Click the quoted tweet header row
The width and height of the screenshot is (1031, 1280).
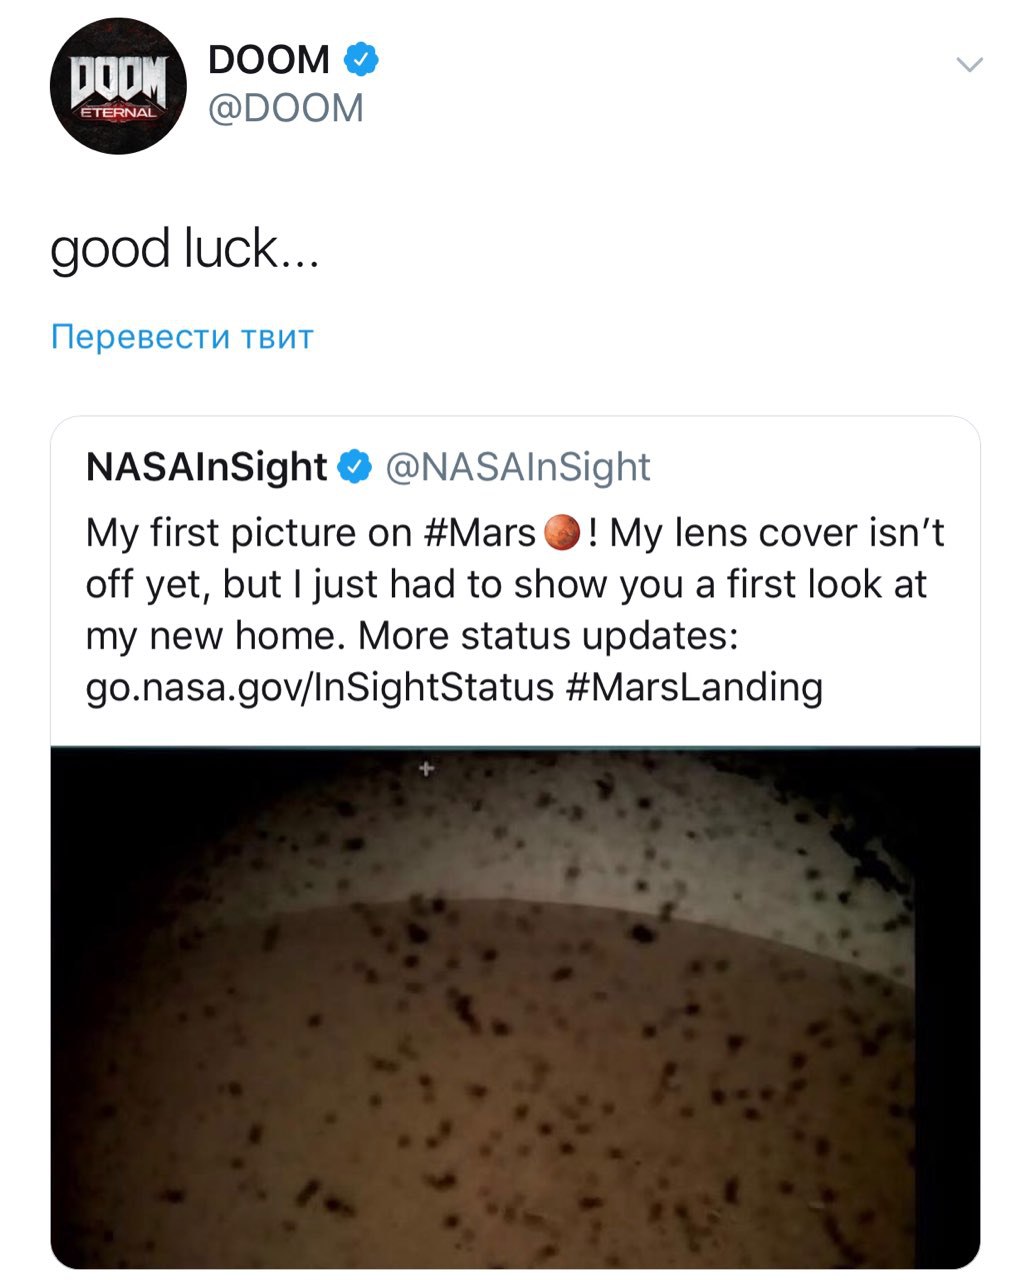[x=369, y=467]
